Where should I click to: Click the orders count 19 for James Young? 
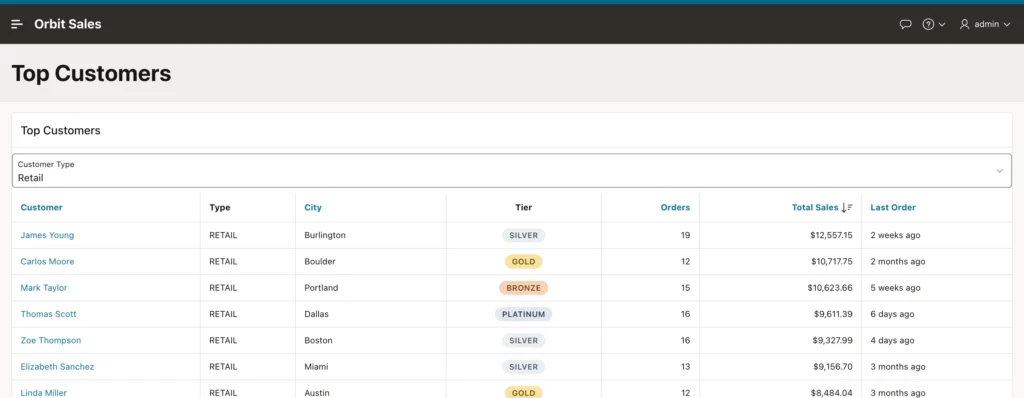[685, 235]
